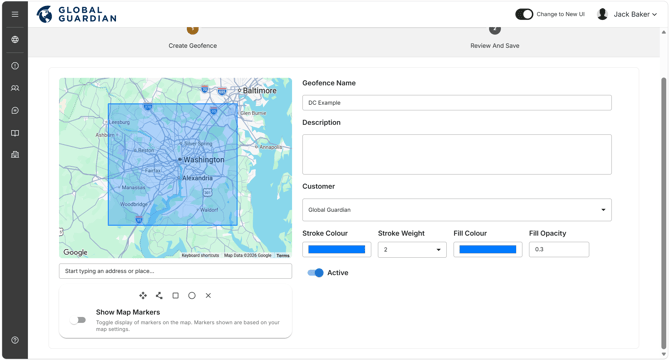Image resolution: width=670 pixels, height=361 pixels.
Task: Open the Customer dropdown
Action: pyautogui.click(x=457, y=210)
